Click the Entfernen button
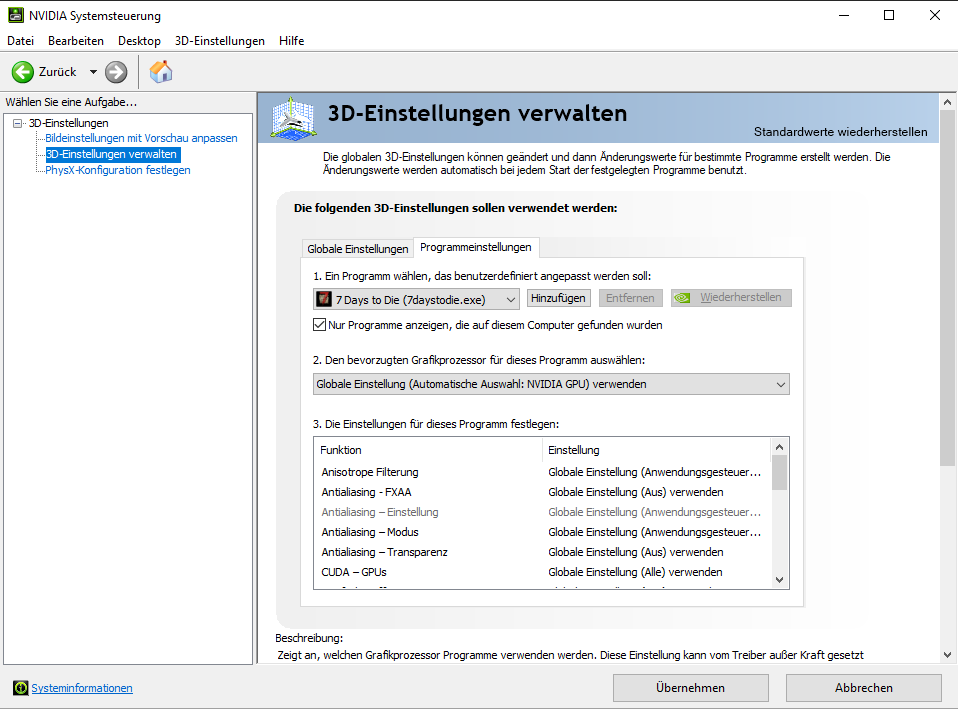958x710 pixels. coord(631,298)
